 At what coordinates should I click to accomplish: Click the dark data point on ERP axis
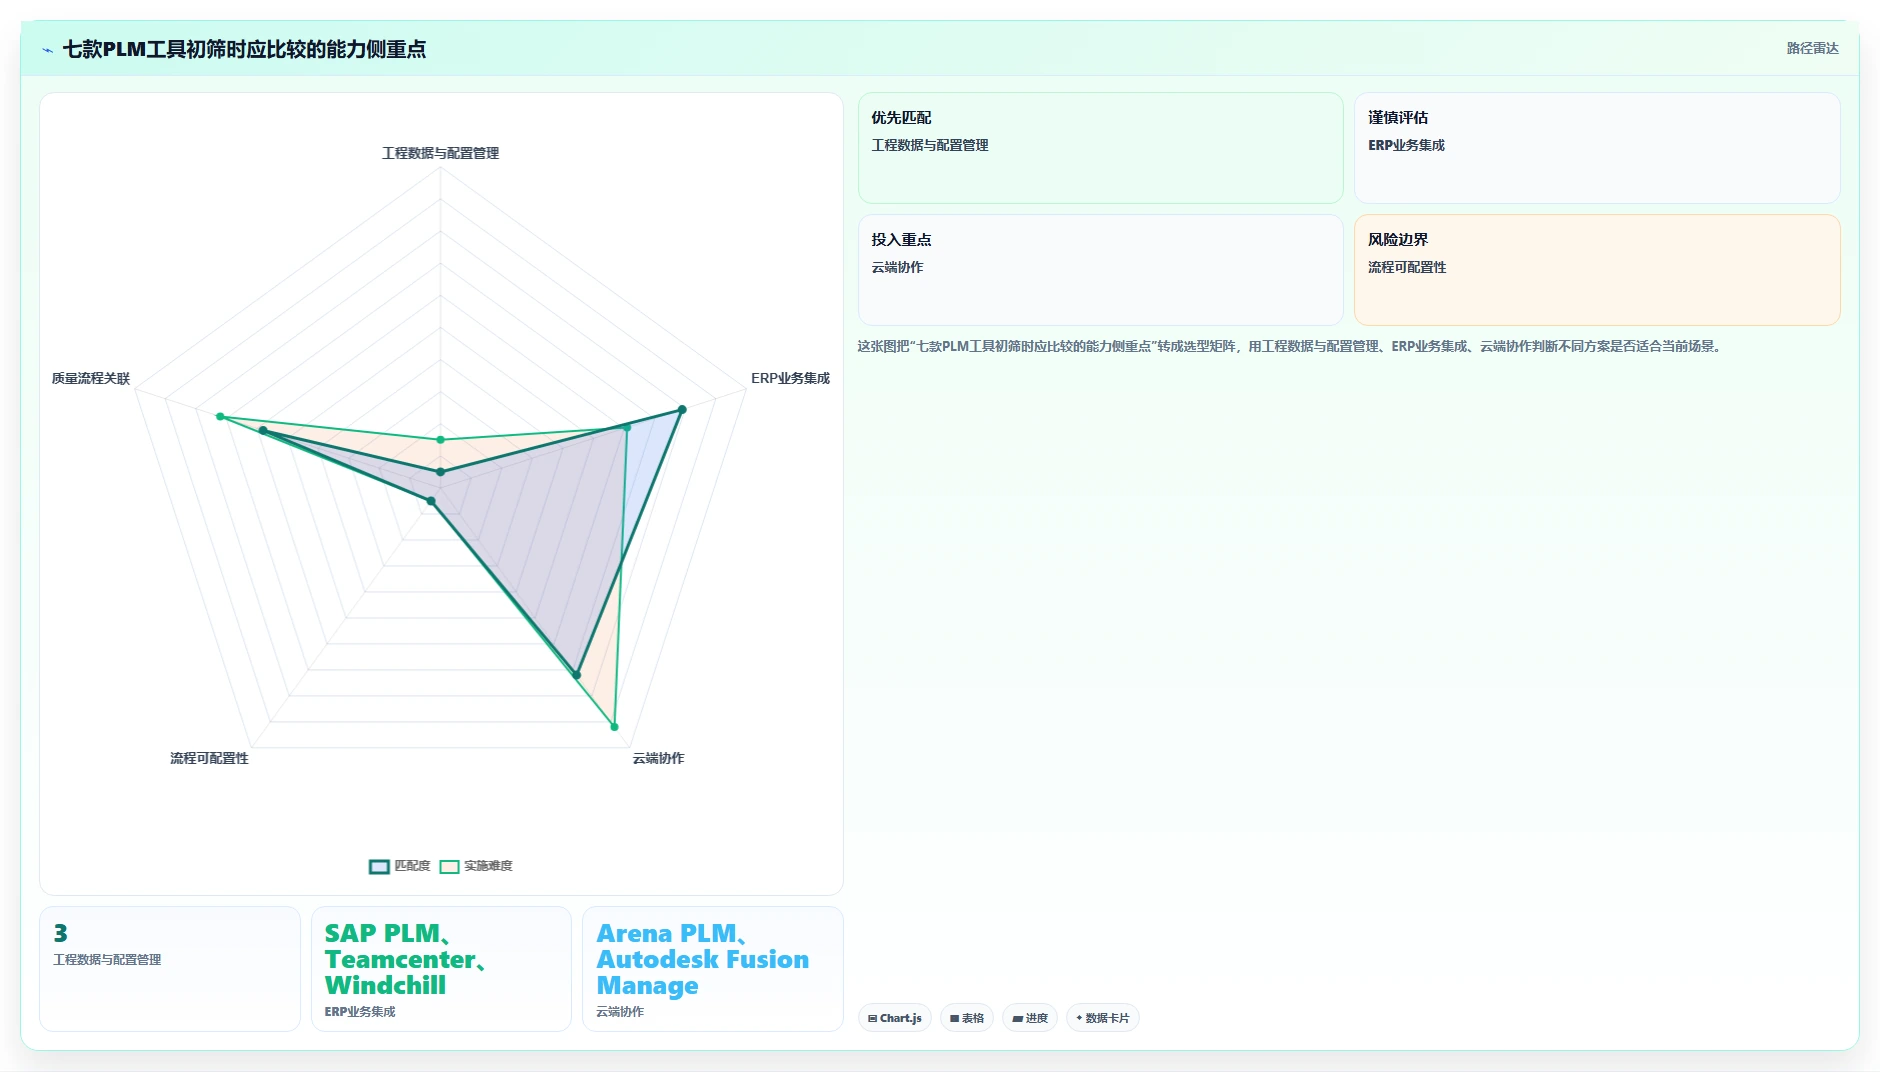pos(682,409)
